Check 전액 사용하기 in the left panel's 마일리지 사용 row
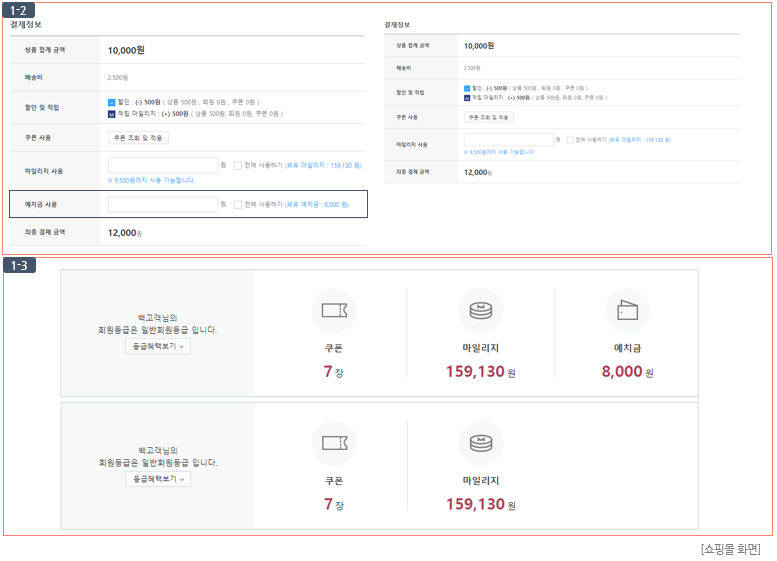The width and height of the screenshot is (777, 561). point(237,165)
